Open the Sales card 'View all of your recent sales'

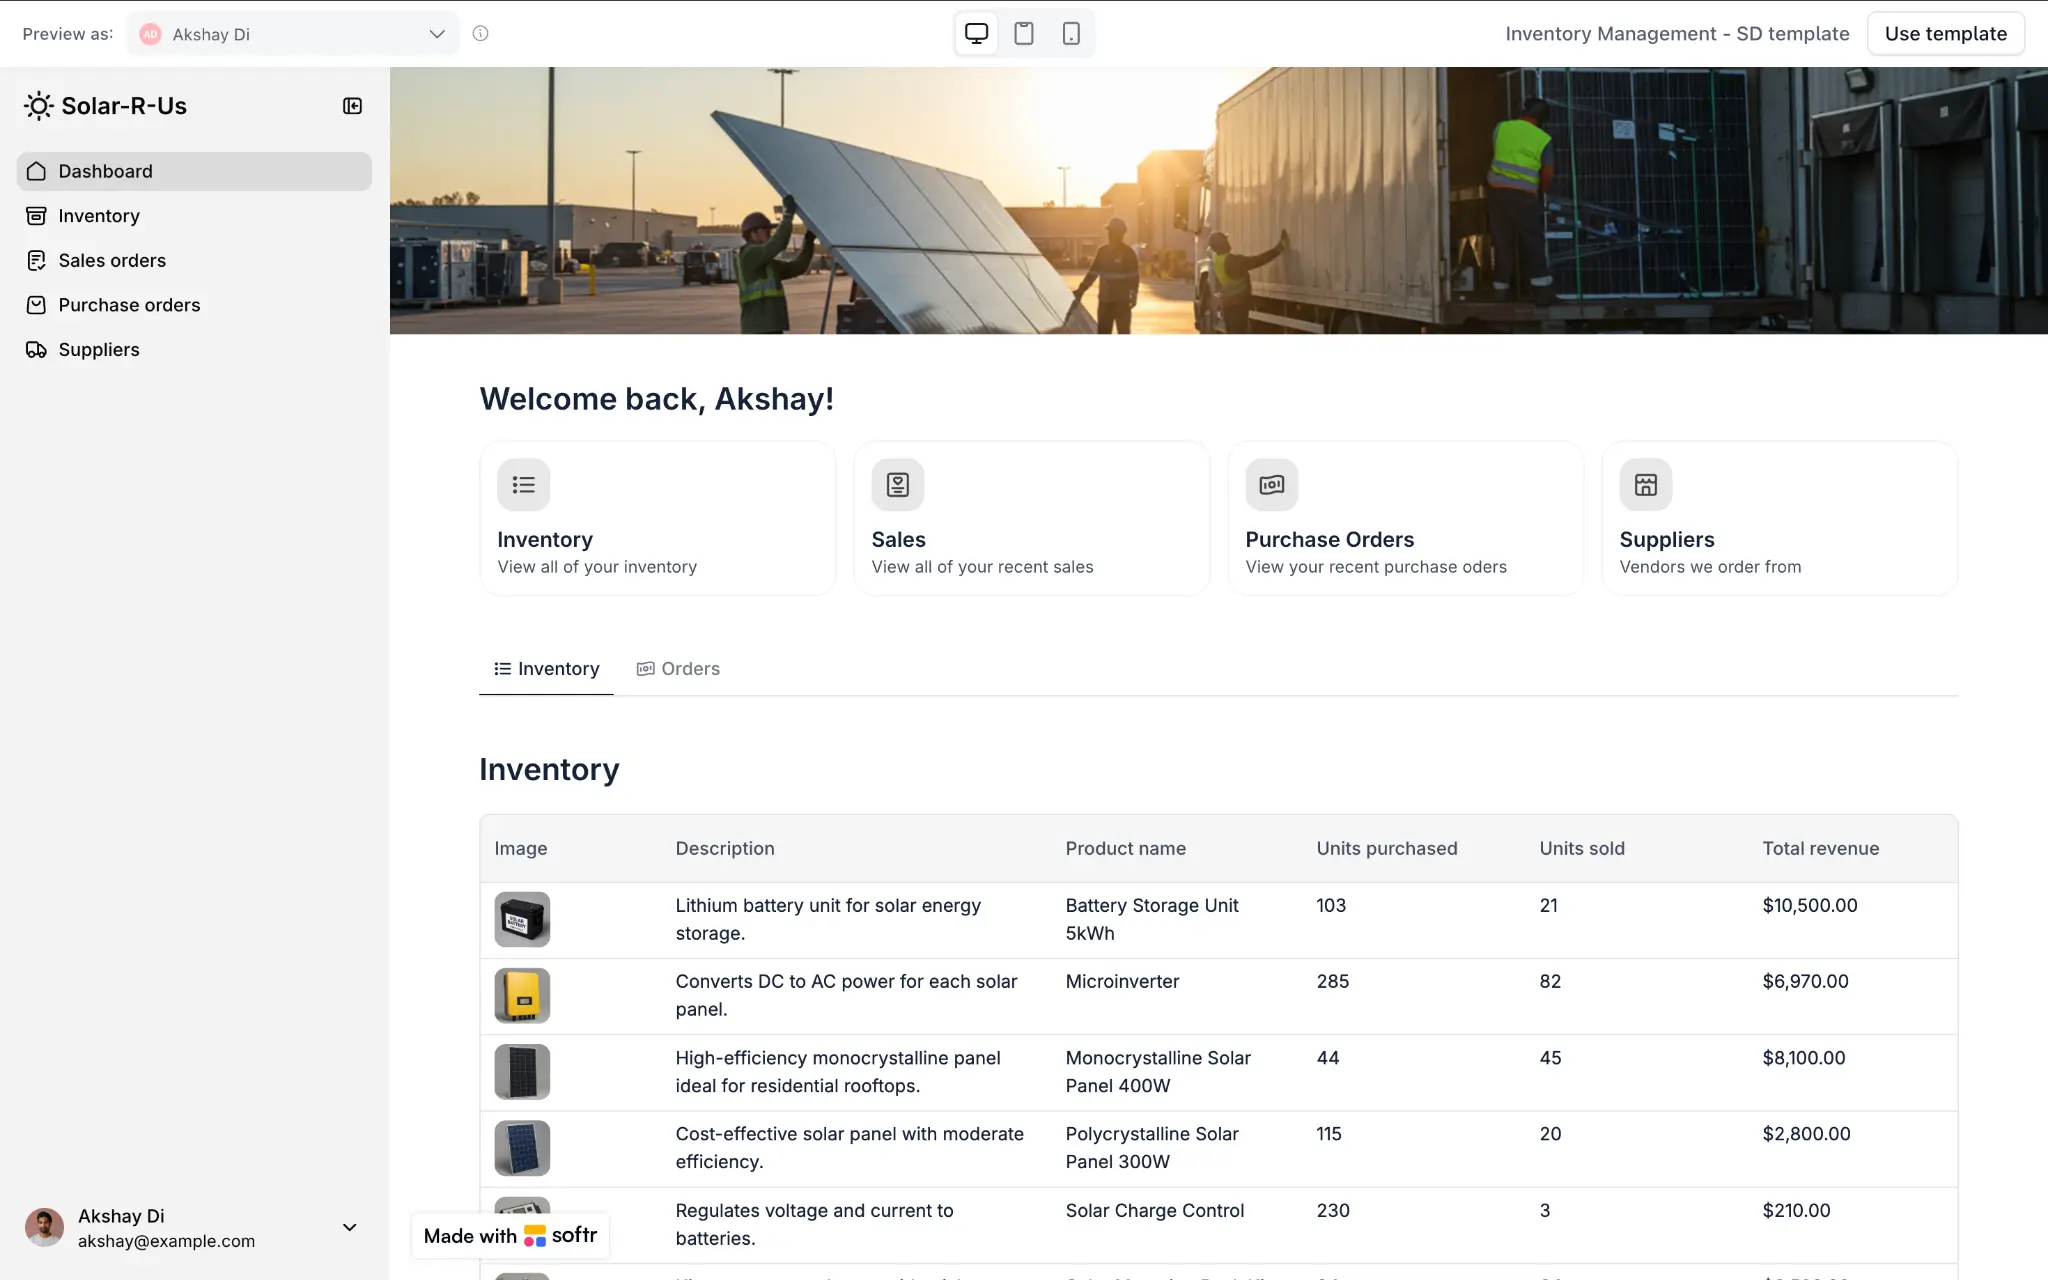[1032, 518]
